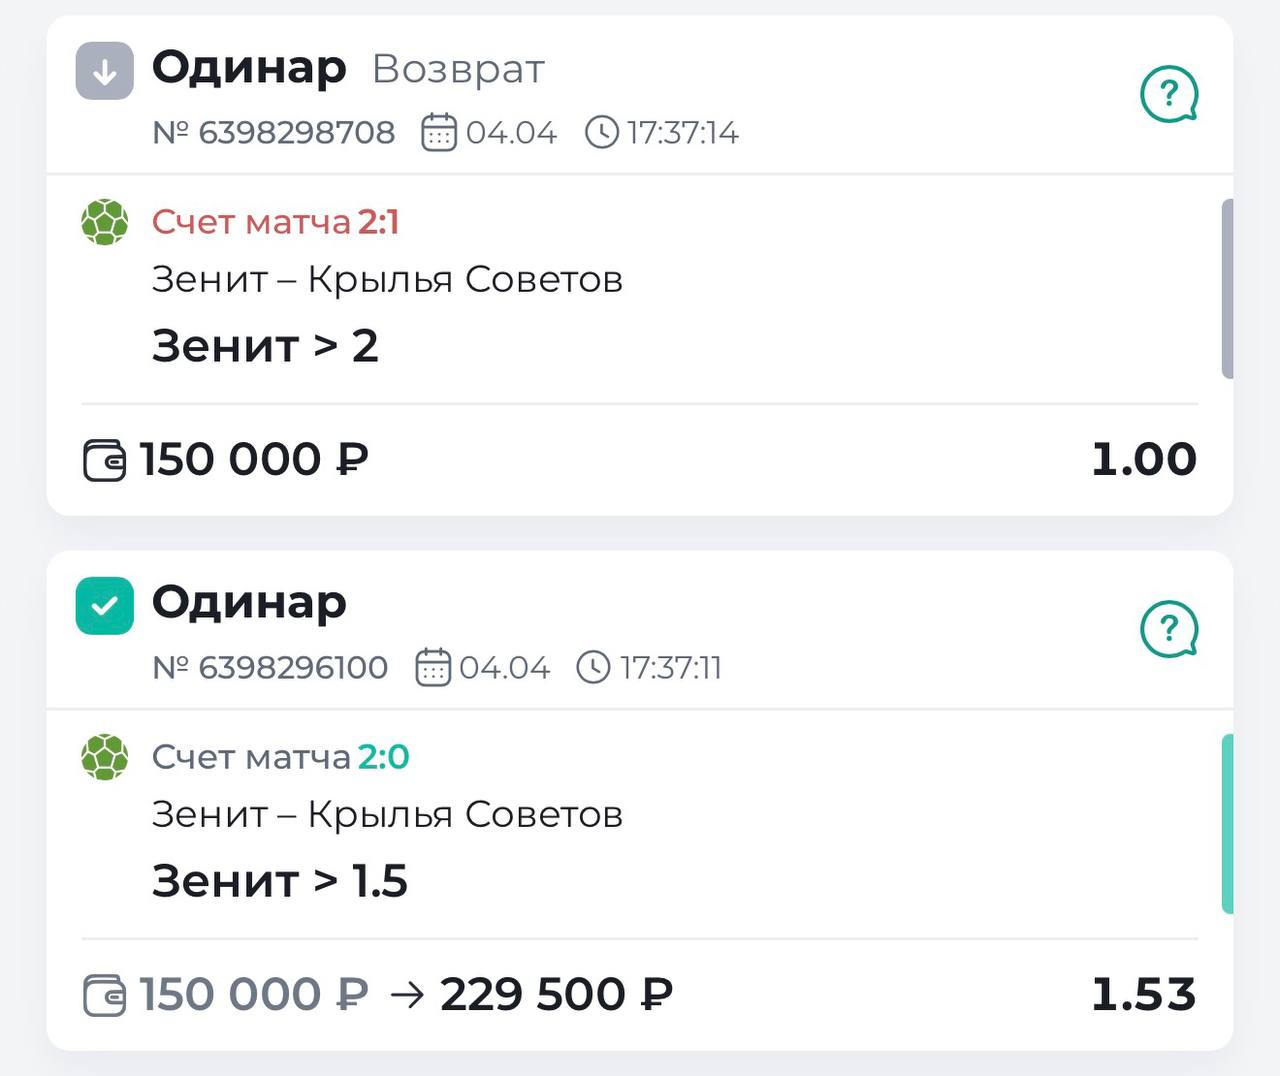Image resolution: width=1280 pixels, height=1076 pixels.
Task: Click the clock icon beside 17:37:14
Action: click(x=601, y=132)
